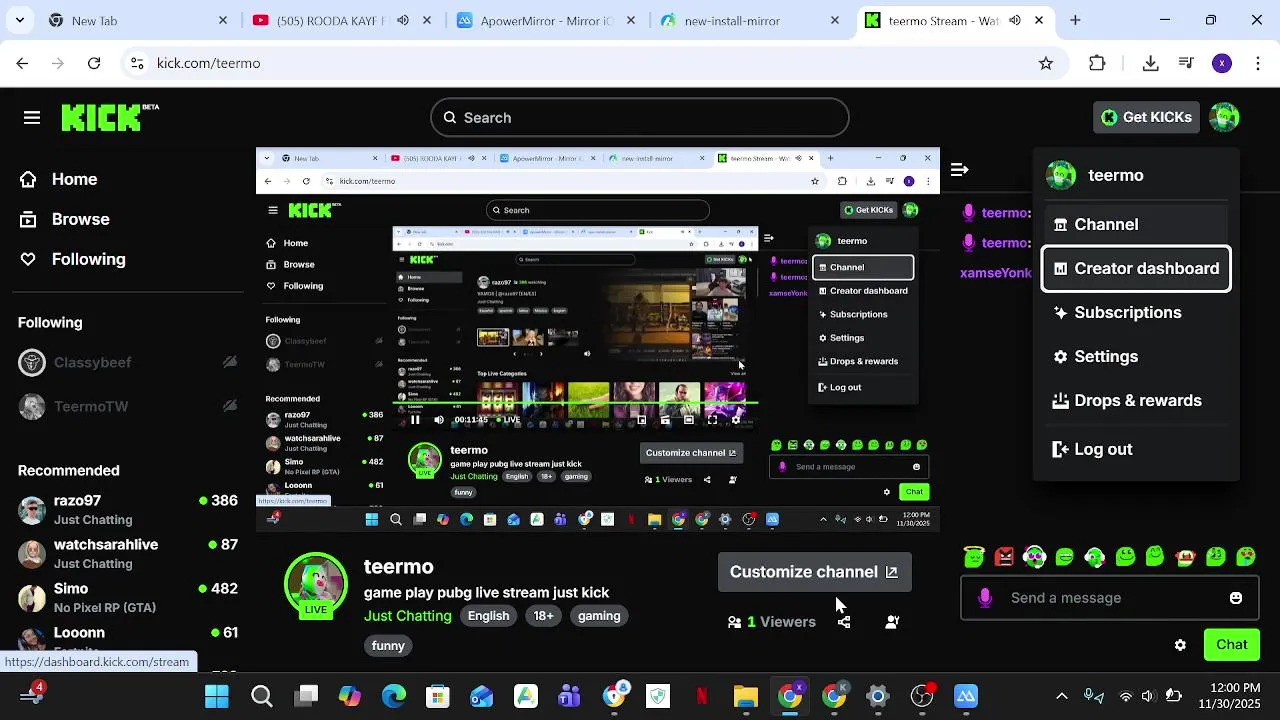
Task: Open the Windows Start menu
Action: 217,696
